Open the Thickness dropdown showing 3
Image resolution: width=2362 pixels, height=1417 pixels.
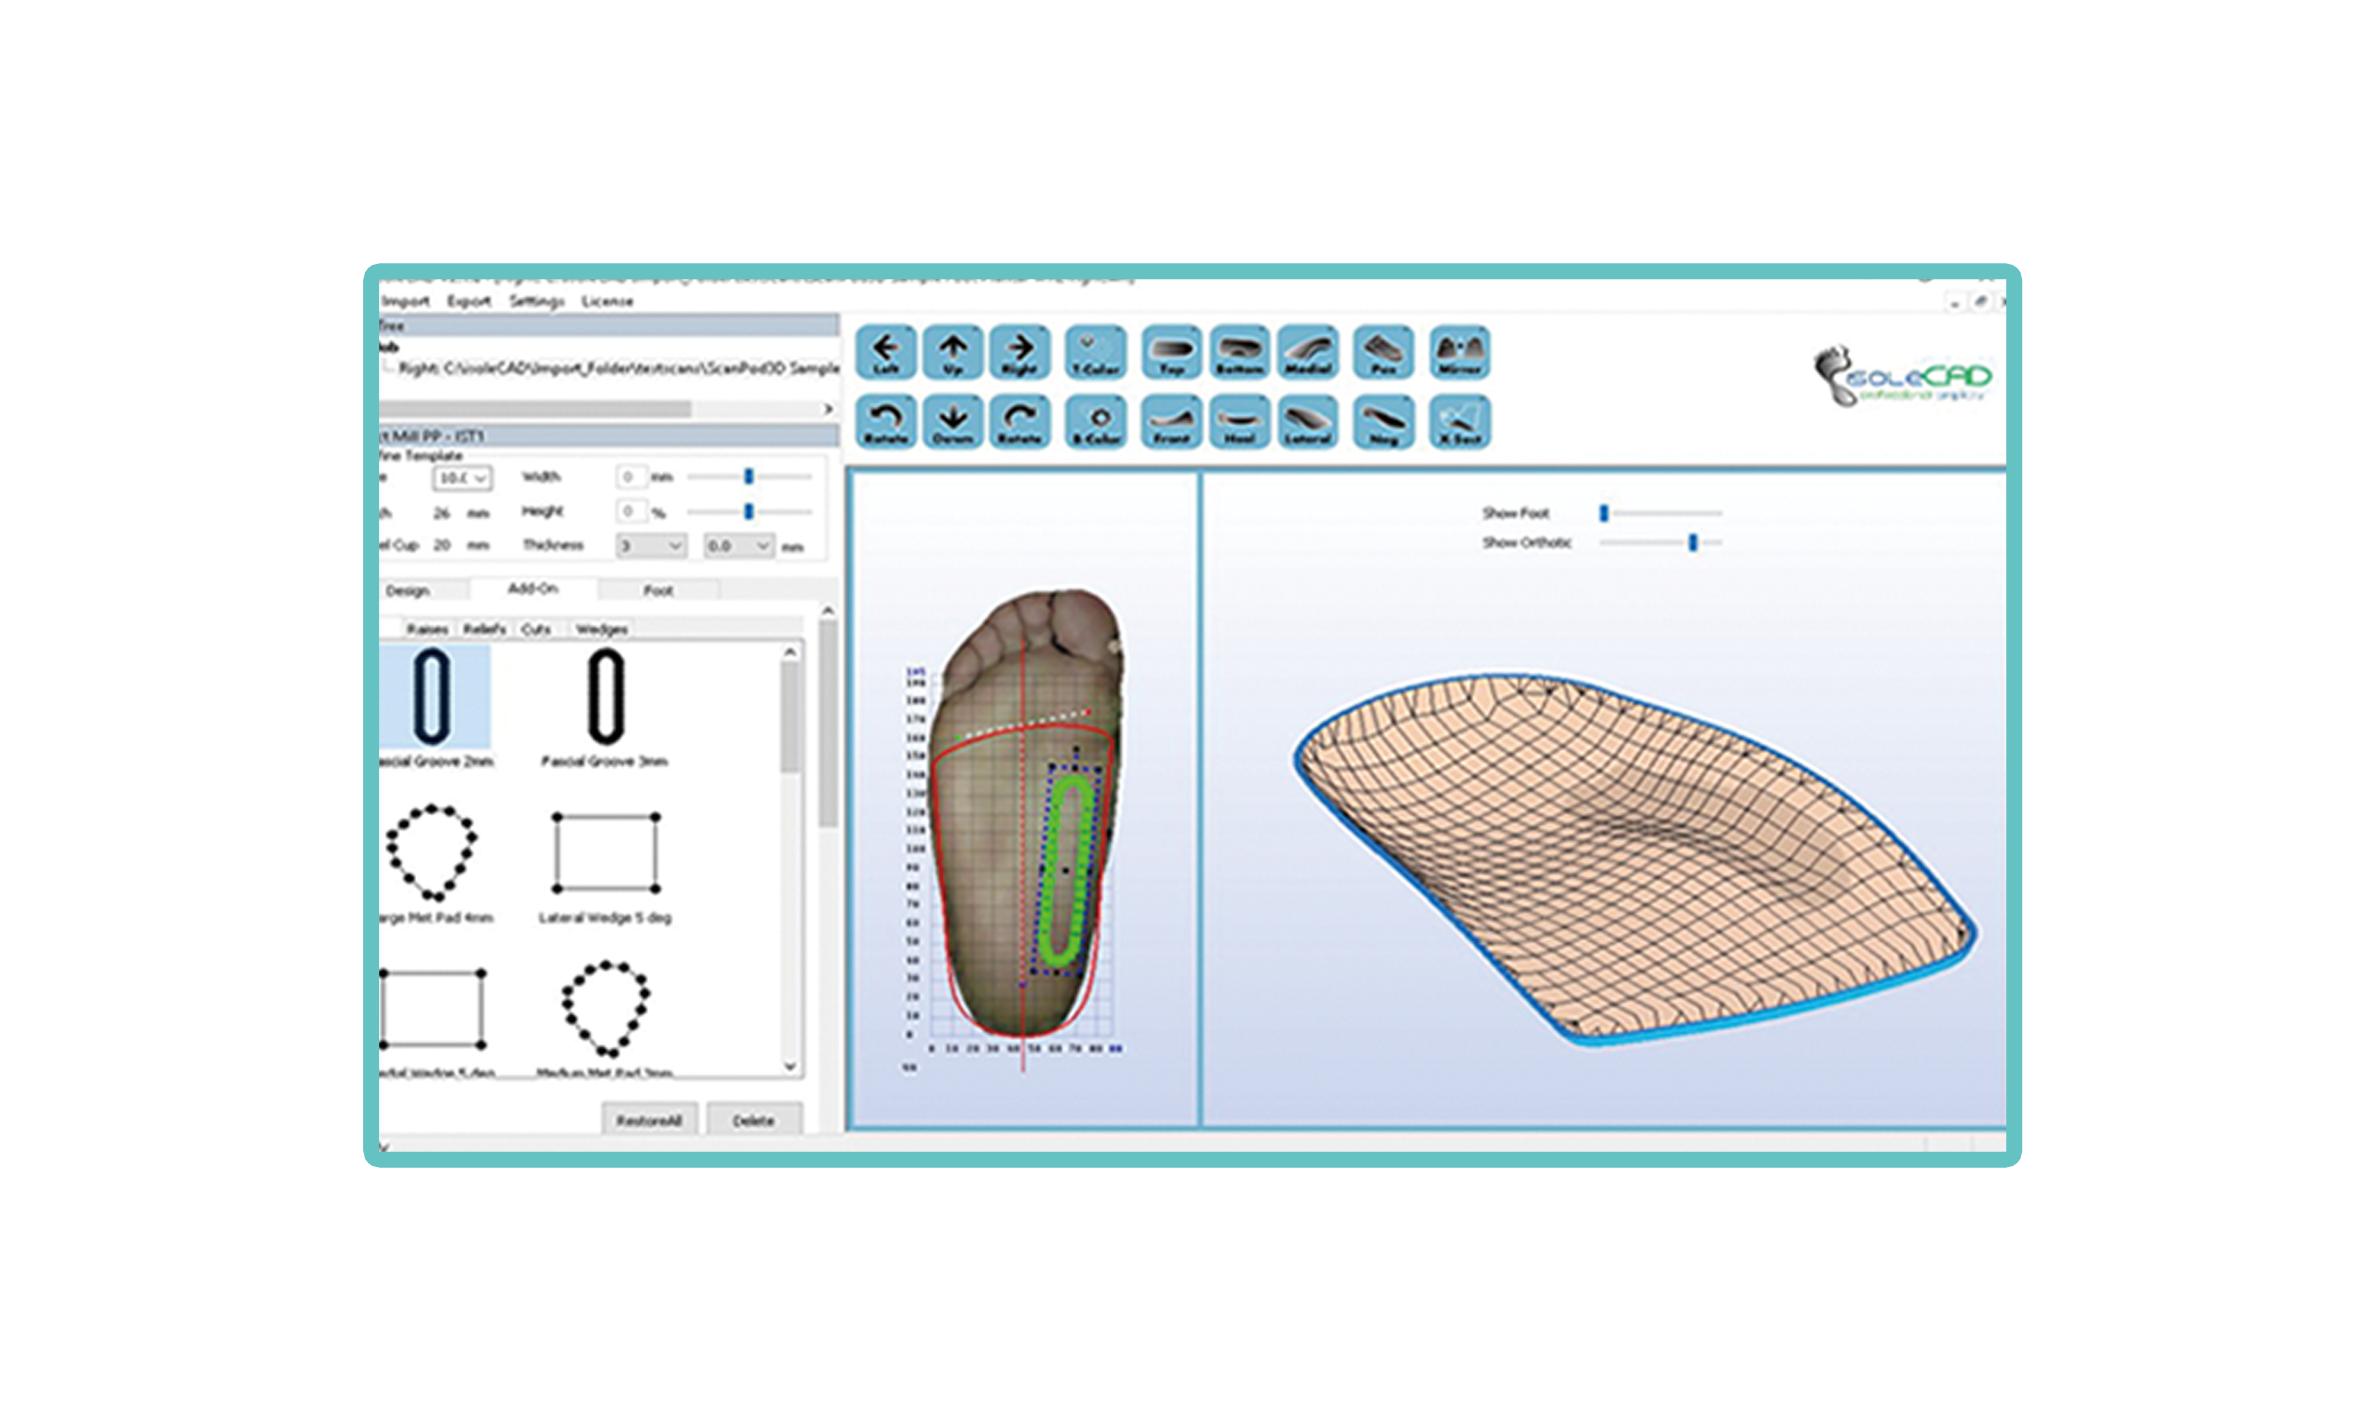coord(651,546)
